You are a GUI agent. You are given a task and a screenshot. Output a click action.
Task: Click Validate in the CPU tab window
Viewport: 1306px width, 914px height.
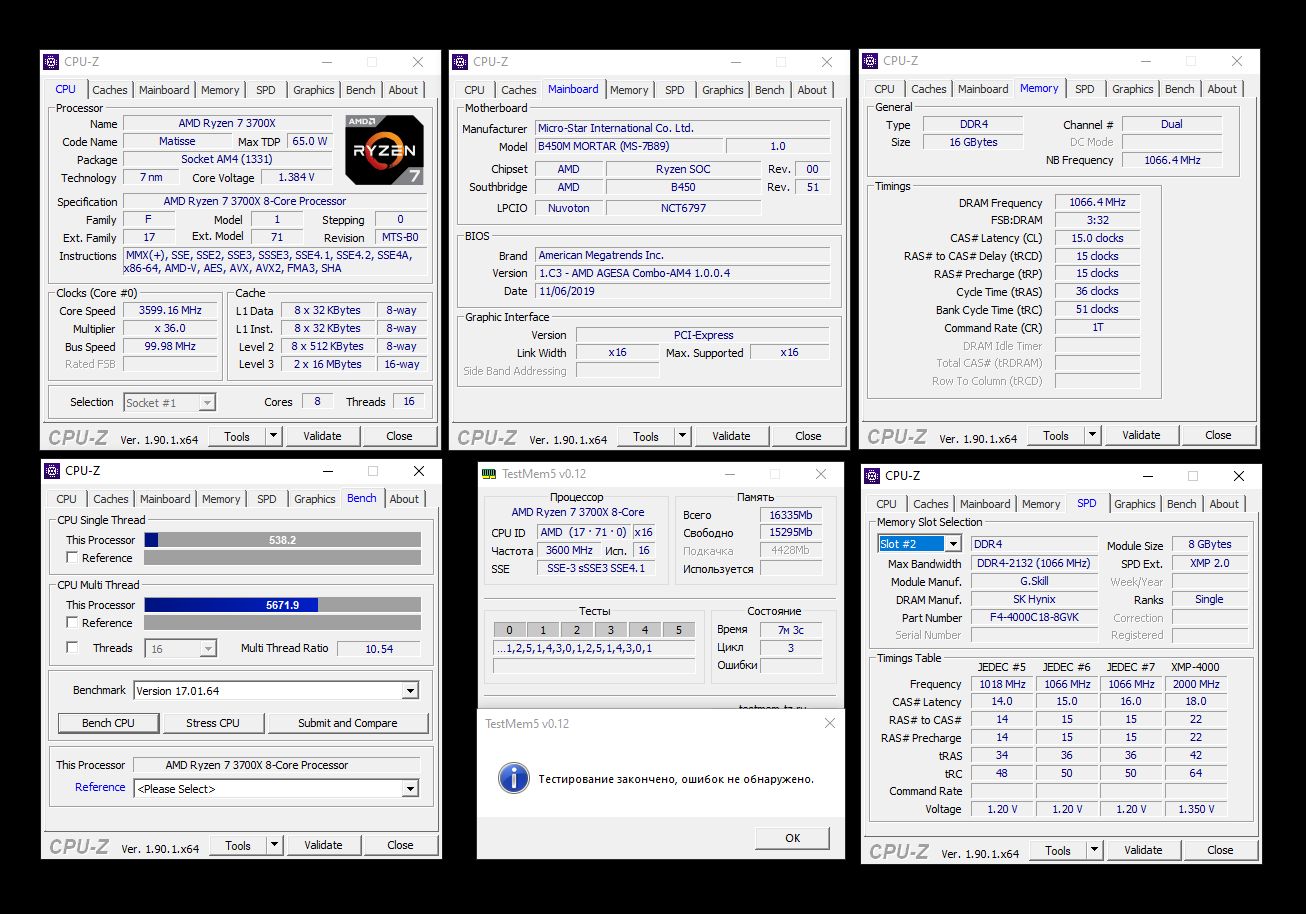(x=322, y=436)
